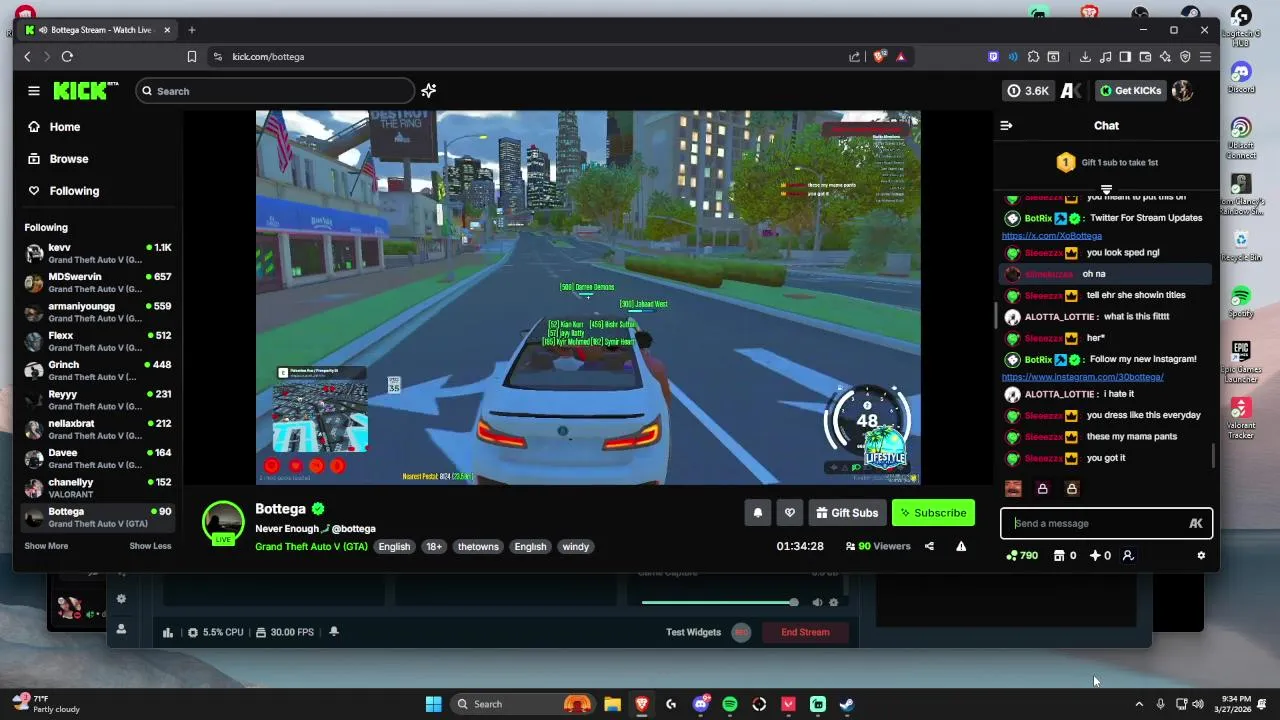Click the Kick search box
Viewport: 1280px width, 720px height.
(275, 91)
